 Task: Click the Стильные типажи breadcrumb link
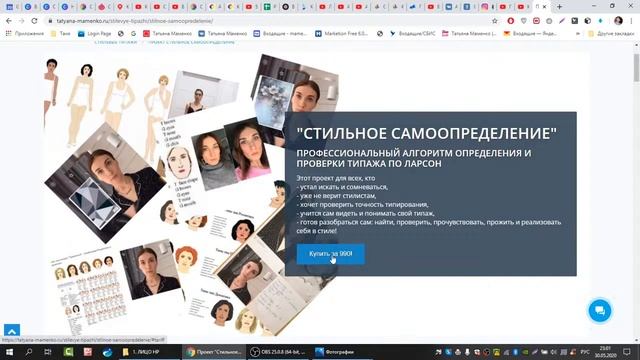coord(116,42)
